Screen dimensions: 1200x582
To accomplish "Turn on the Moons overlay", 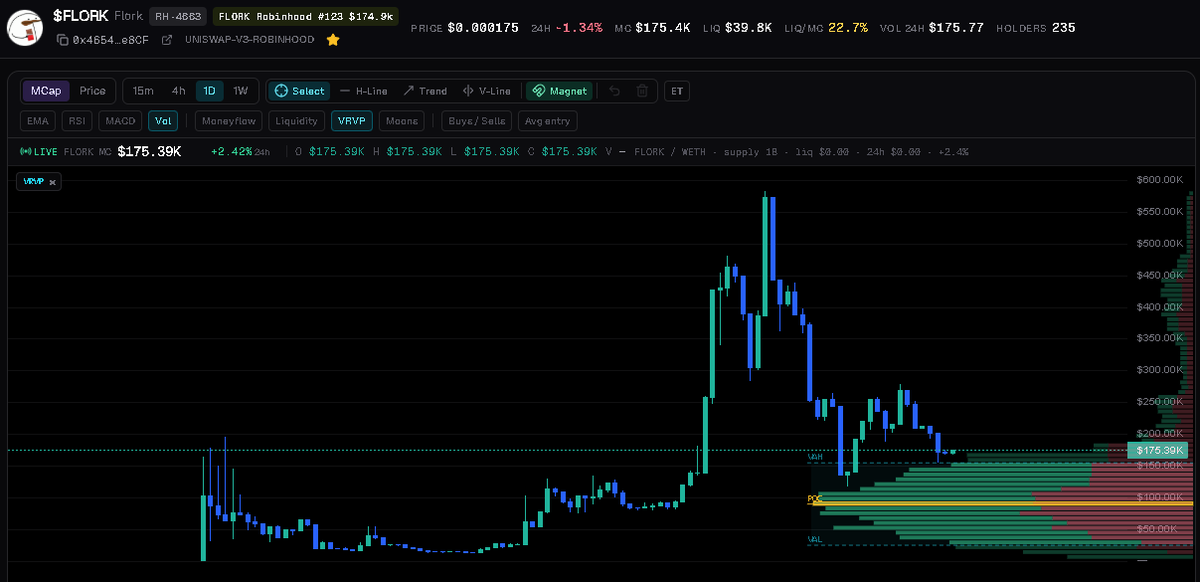I will pos(401,121).
